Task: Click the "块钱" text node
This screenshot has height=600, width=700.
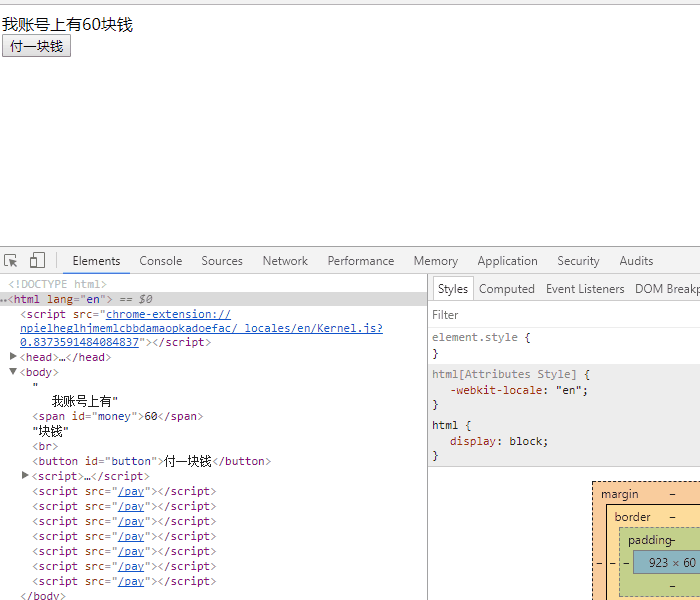Action: pyautogui.click(x=50, y=431)
